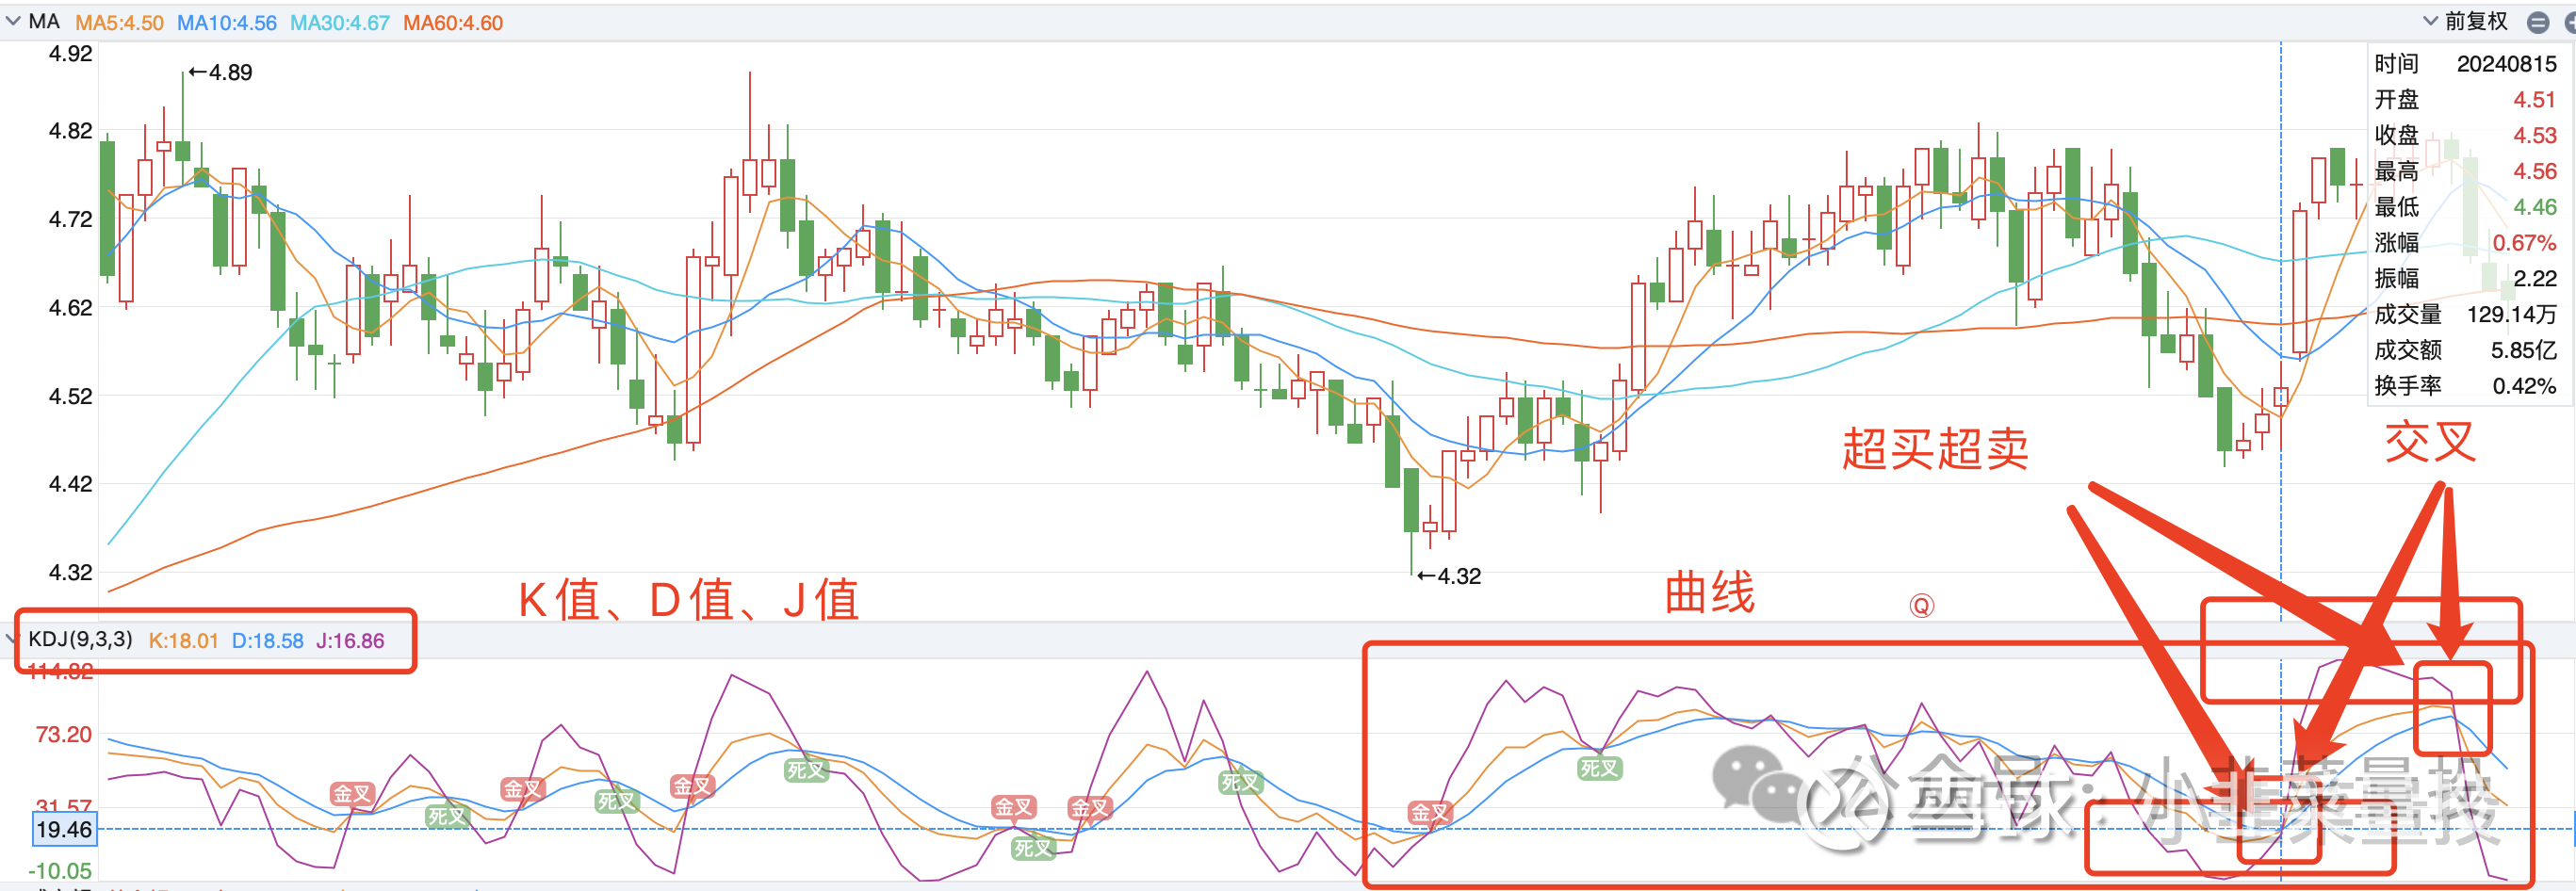Select the MA indicator name label
This screenshot has height=891, width=2576.
44,21
